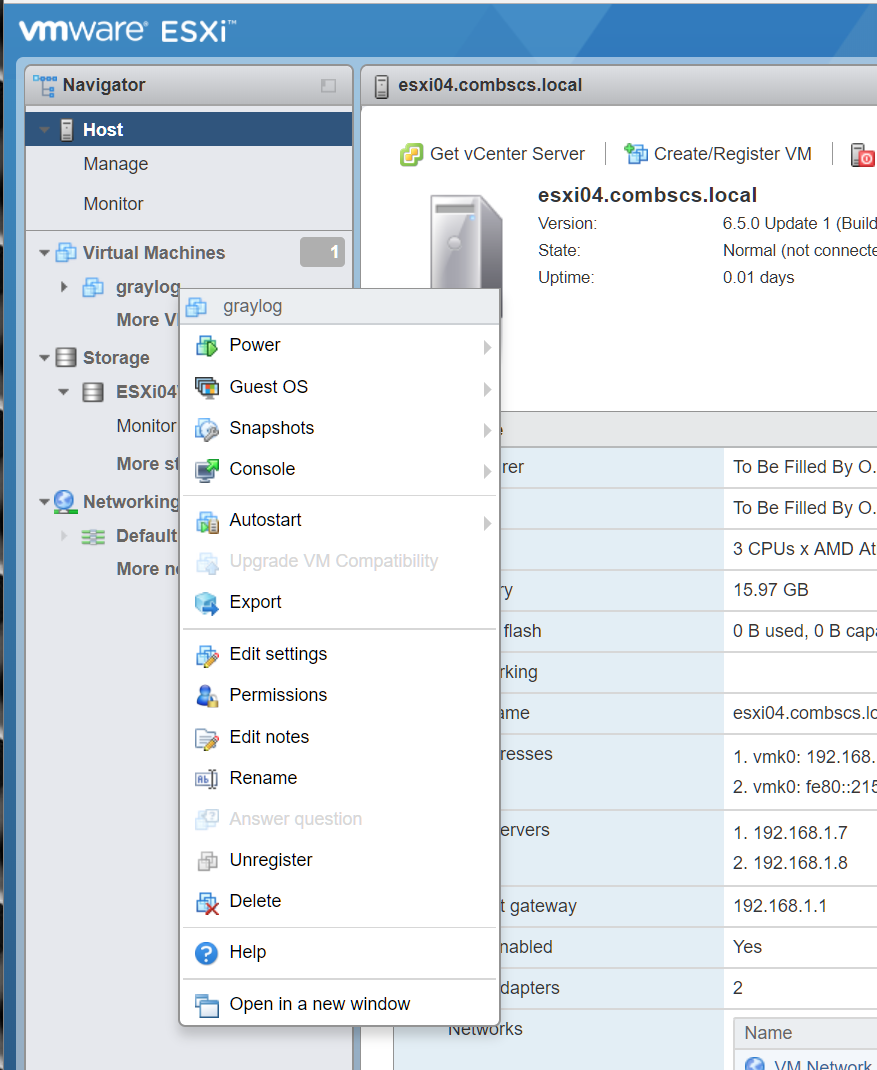Click the blue Help question mark icon

tap(206, 953)
